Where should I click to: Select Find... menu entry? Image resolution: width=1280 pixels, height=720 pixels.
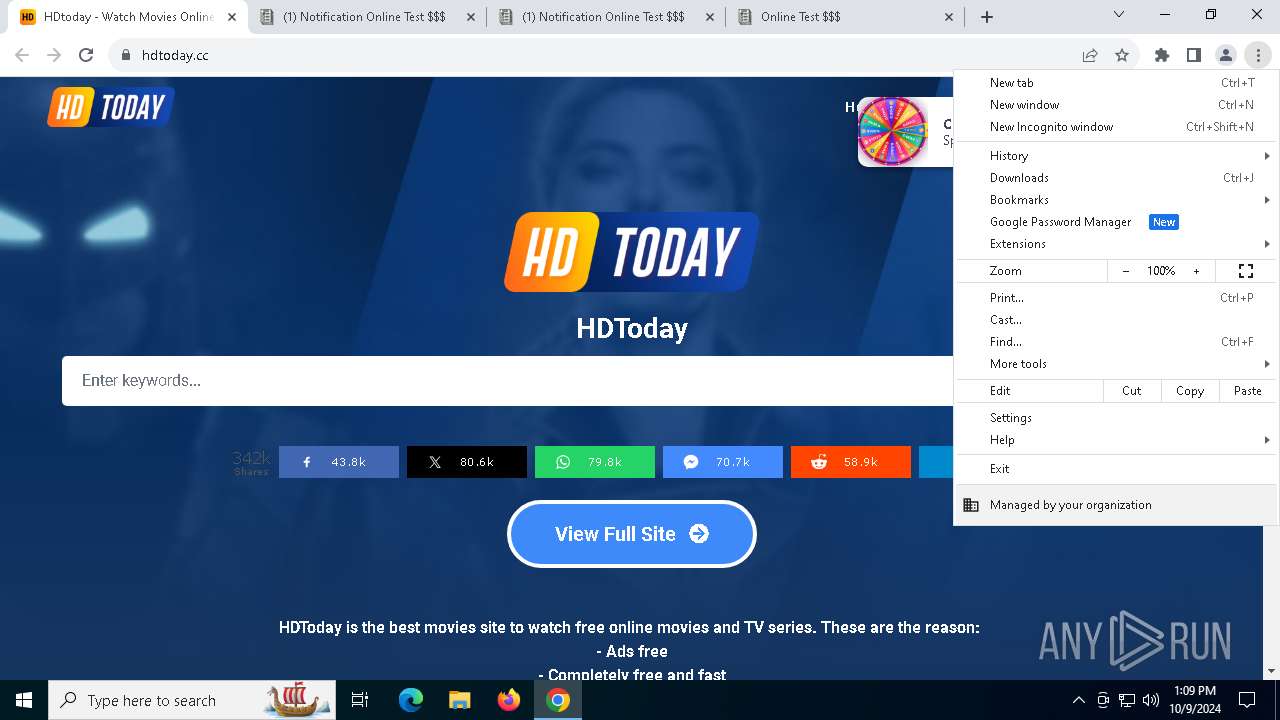pyautogui.click(x=1115, y=342)
